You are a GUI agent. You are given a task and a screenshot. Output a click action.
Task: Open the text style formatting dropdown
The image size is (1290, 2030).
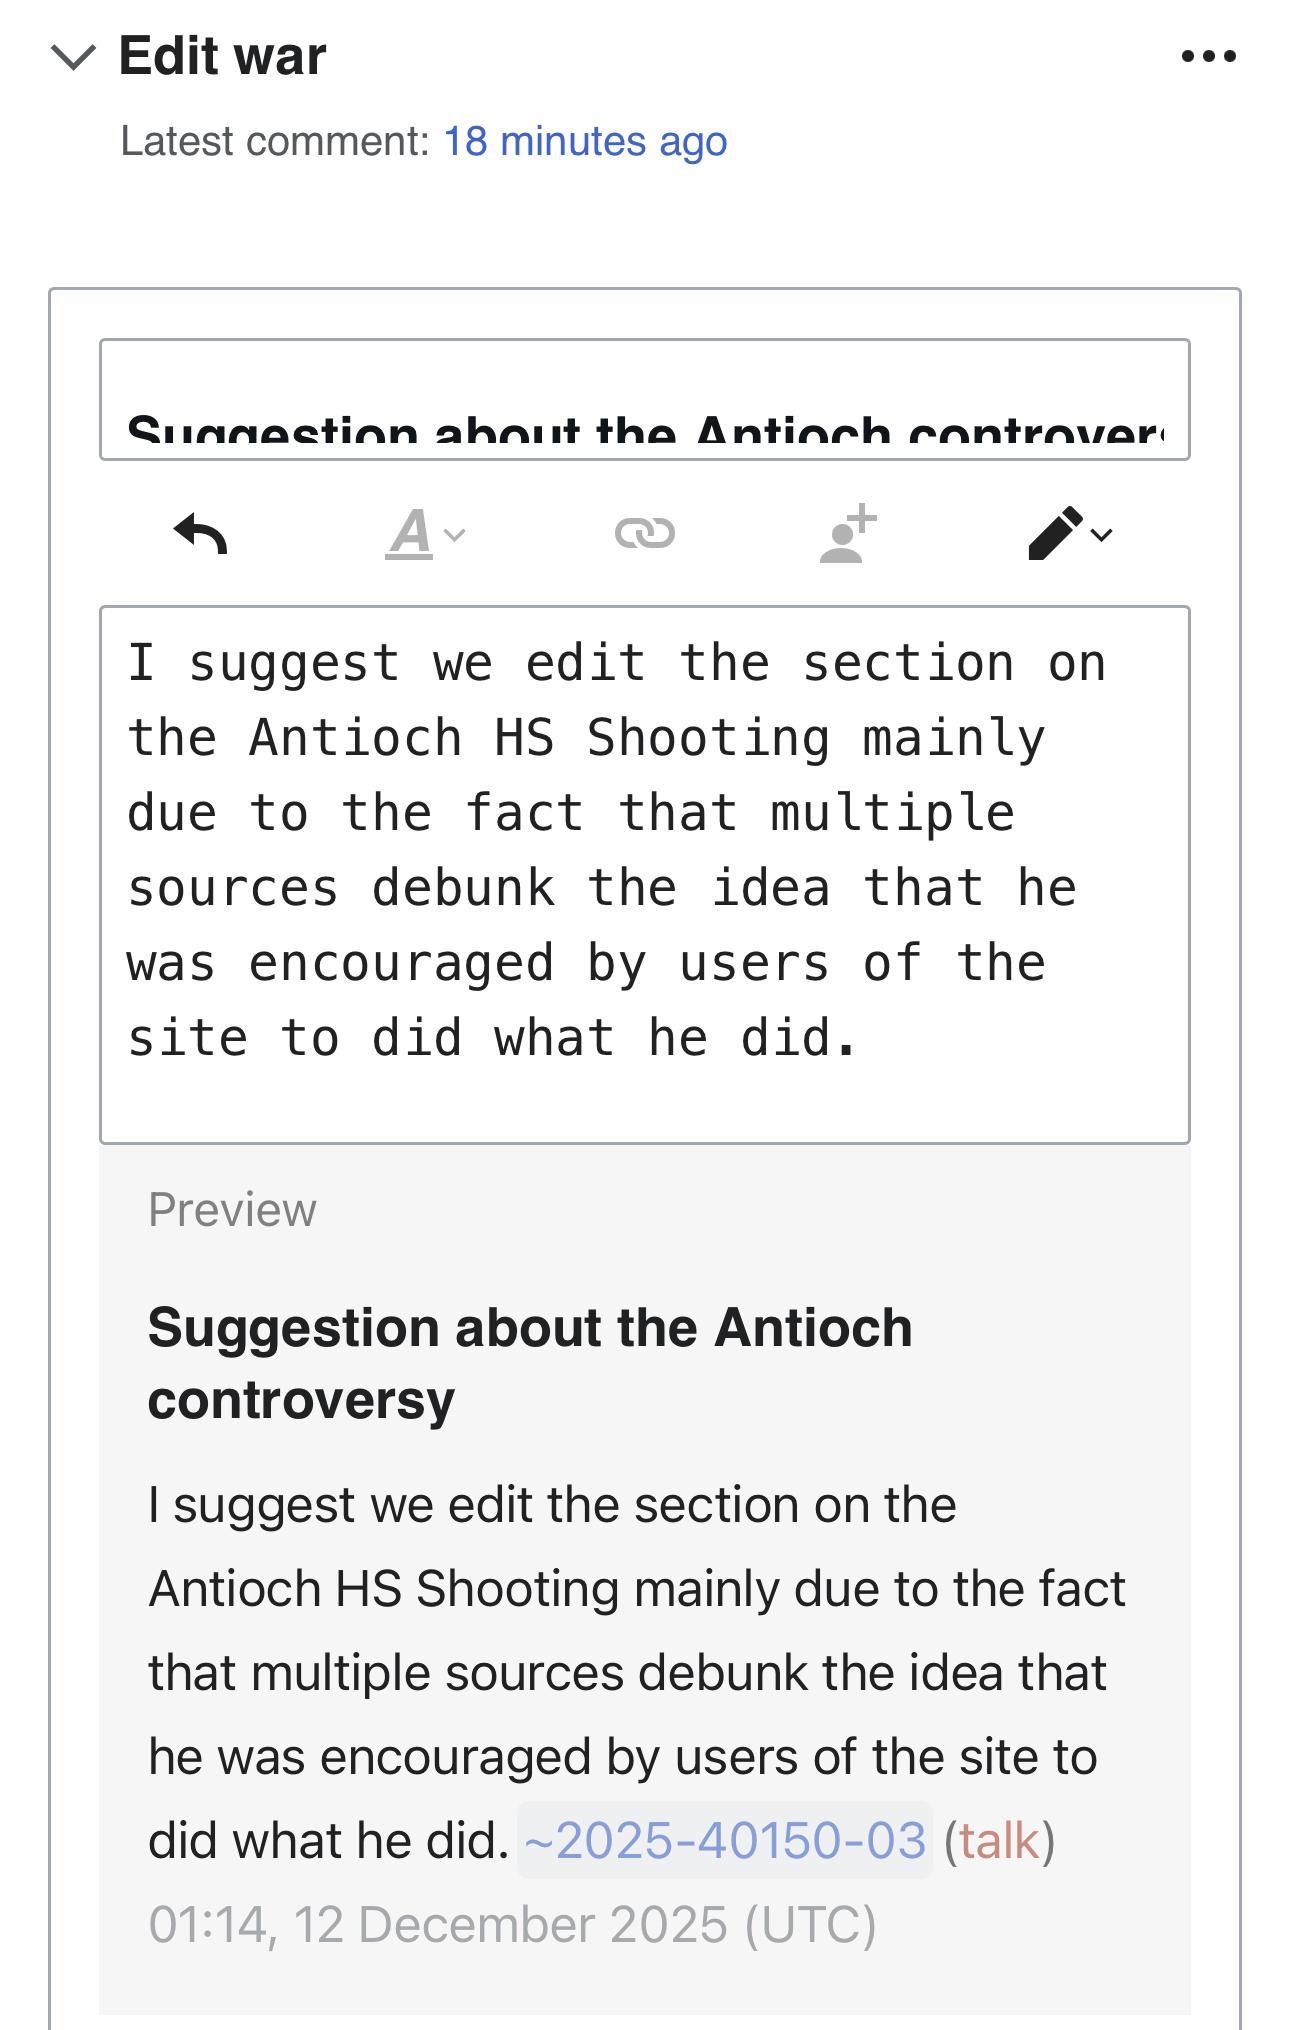tap(424, 533)
